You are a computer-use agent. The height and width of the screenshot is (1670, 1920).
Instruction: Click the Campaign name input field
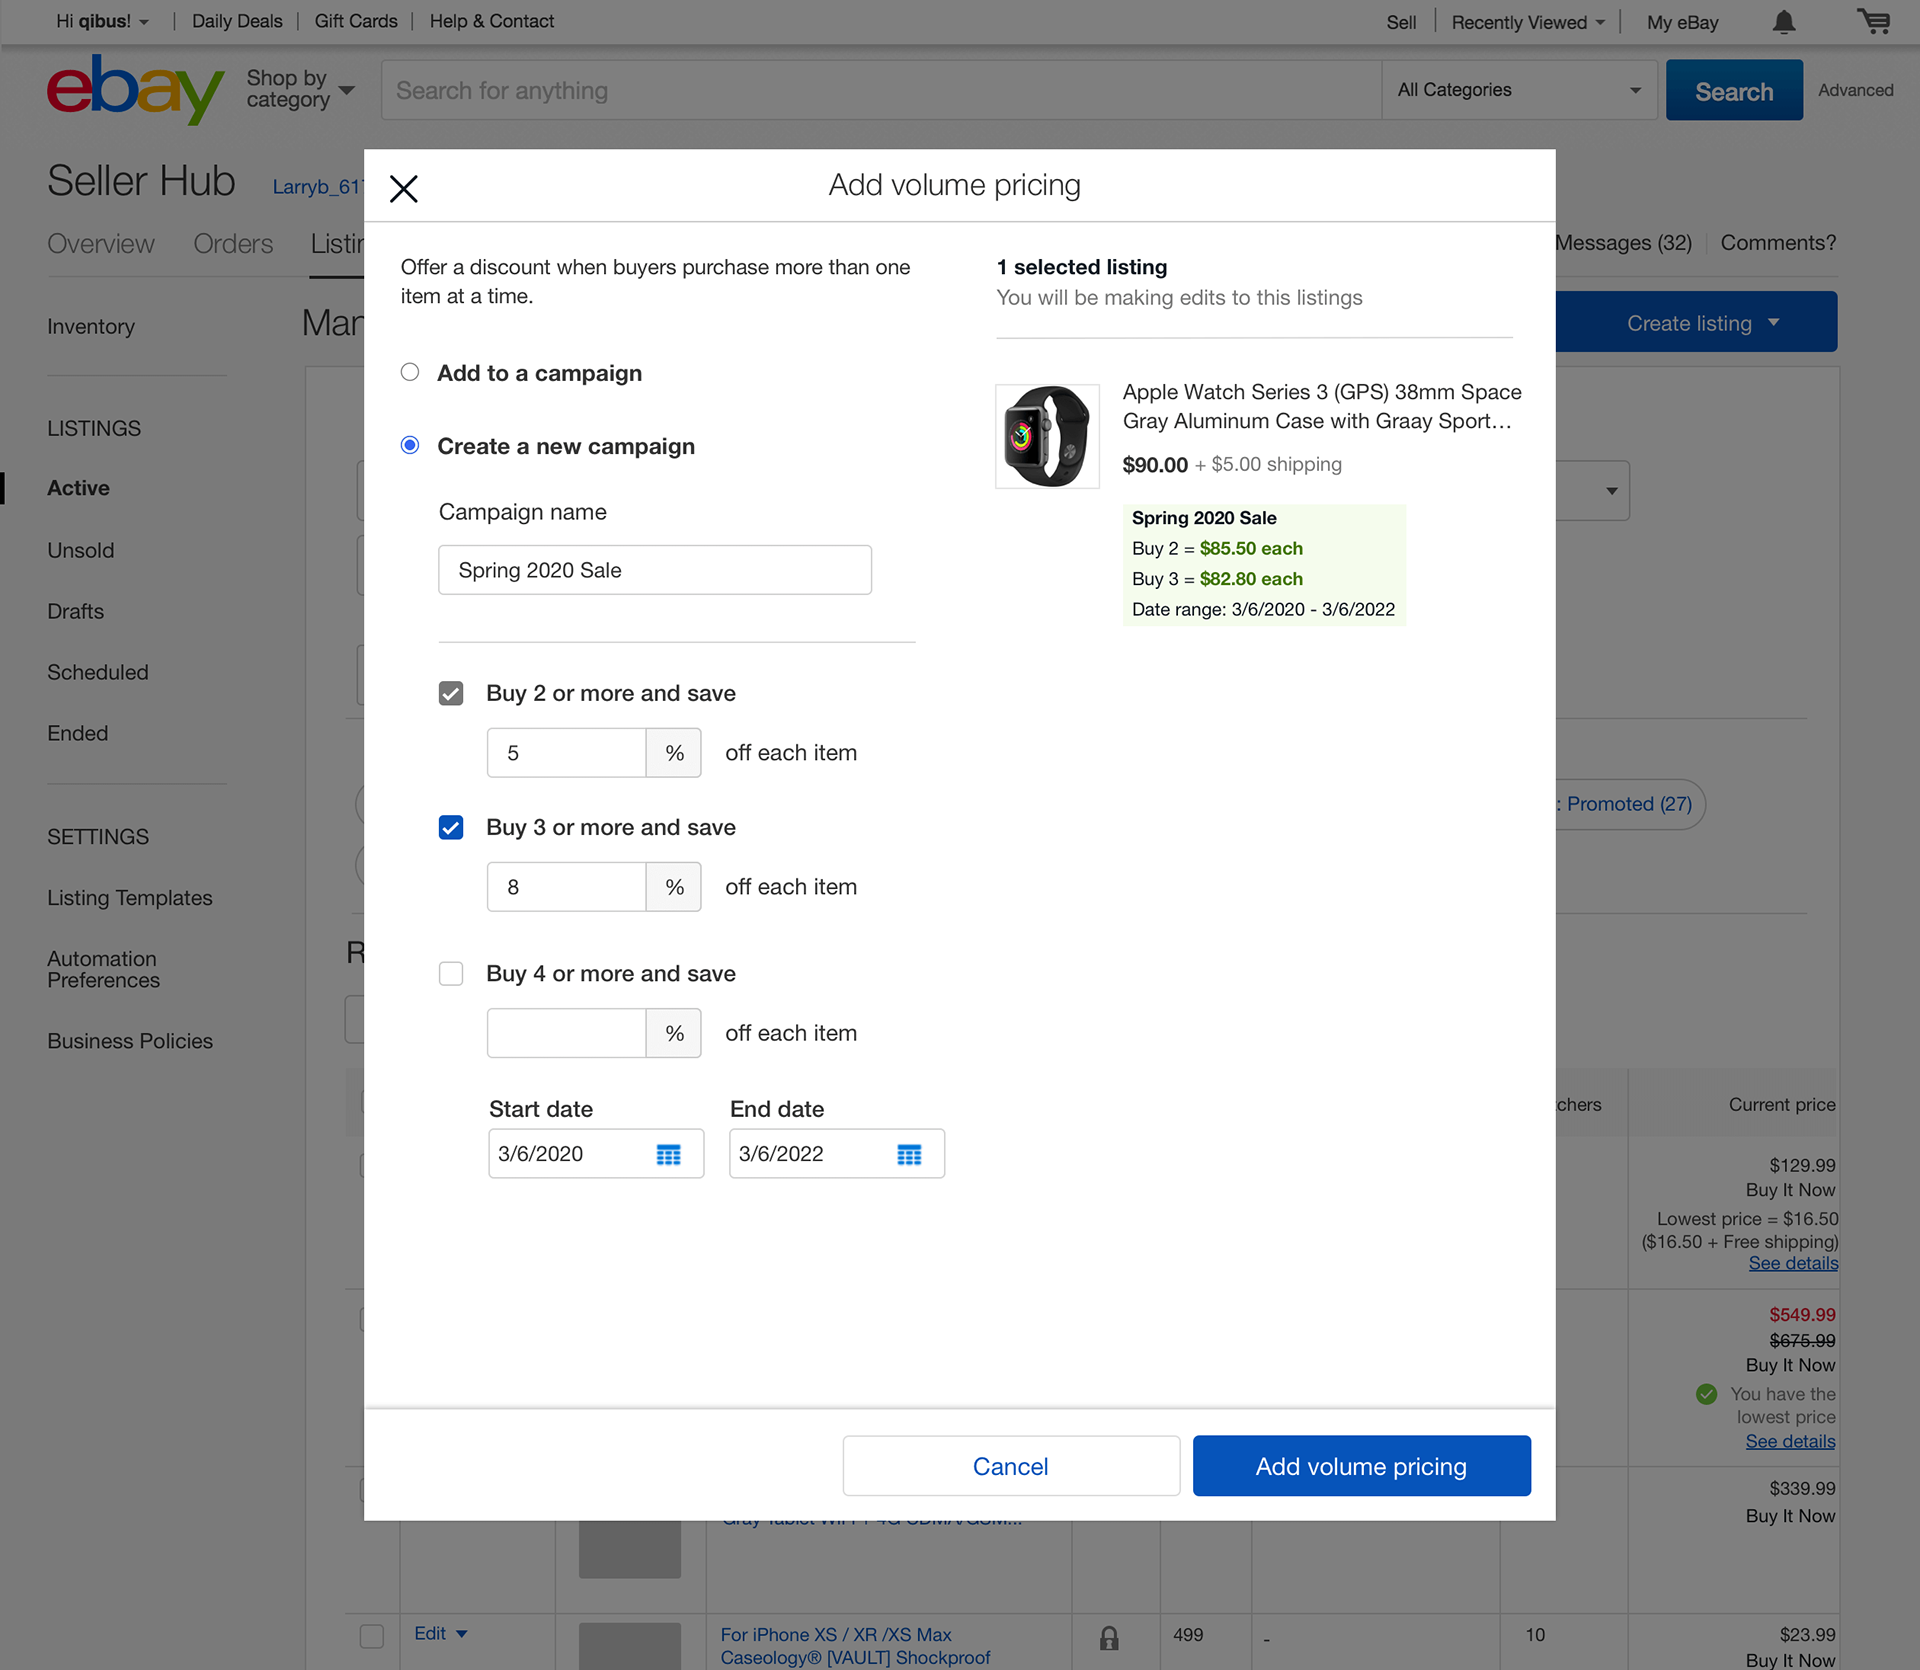(x=655, y=570)
